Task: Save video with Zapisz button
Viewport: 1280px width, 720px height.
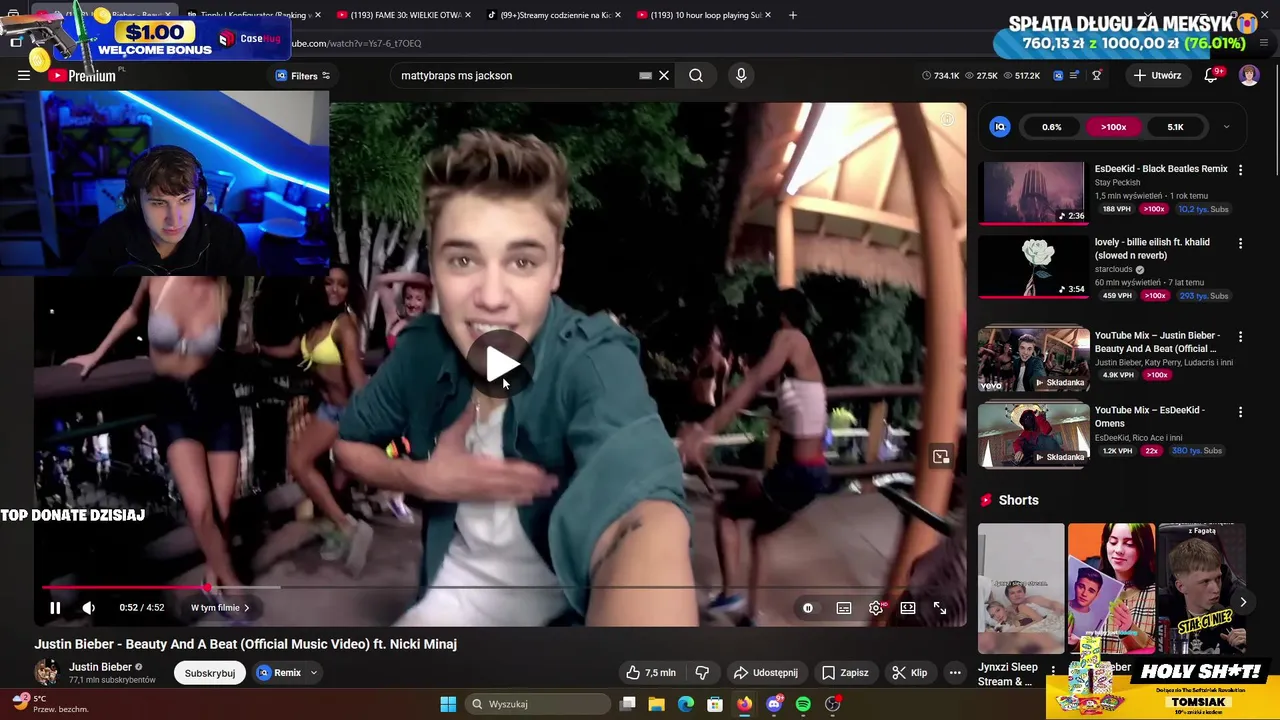Action: pyautogui.click(x=845, y=673)
